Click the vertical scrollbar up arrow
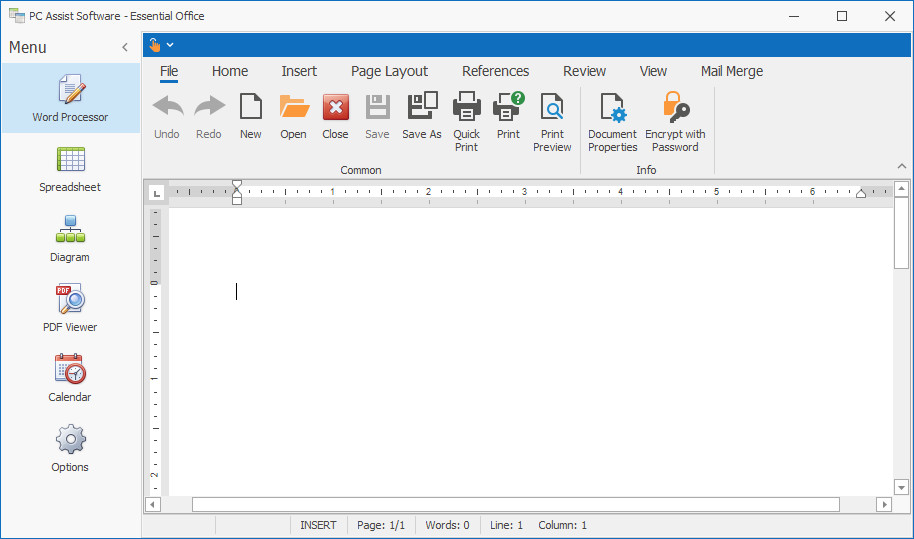This screenshot has width=914, height=539. (x=901, y=189)
